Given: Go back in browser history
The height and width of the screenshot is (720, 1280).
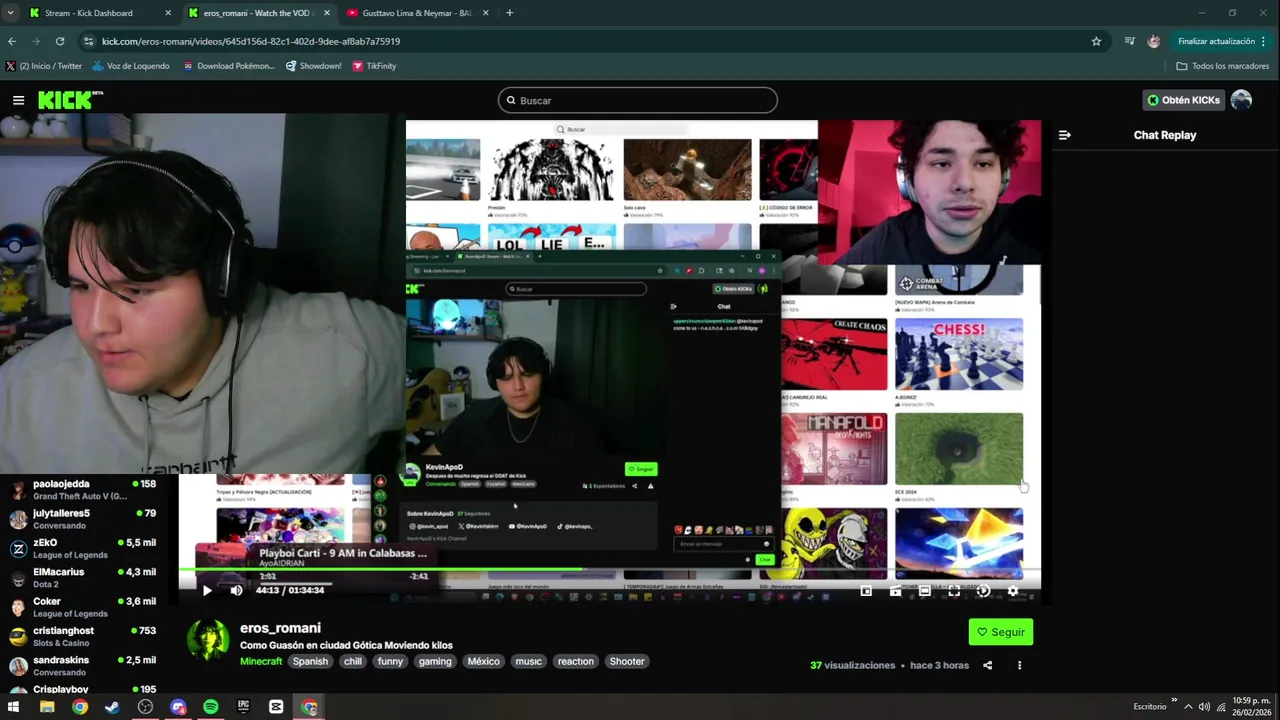Looking at the screenshot, I should click(12, 41).
